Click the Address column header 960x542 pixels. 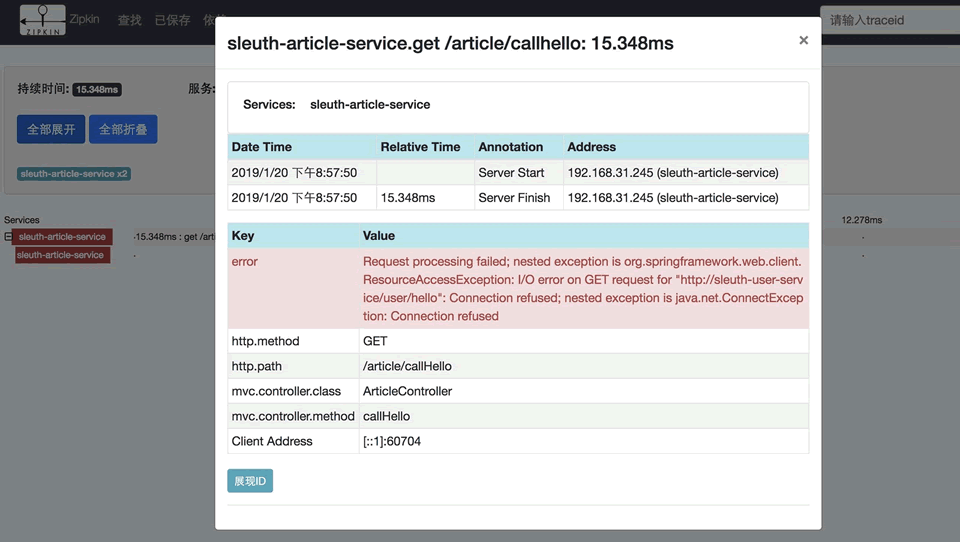[x=686, y=147]
